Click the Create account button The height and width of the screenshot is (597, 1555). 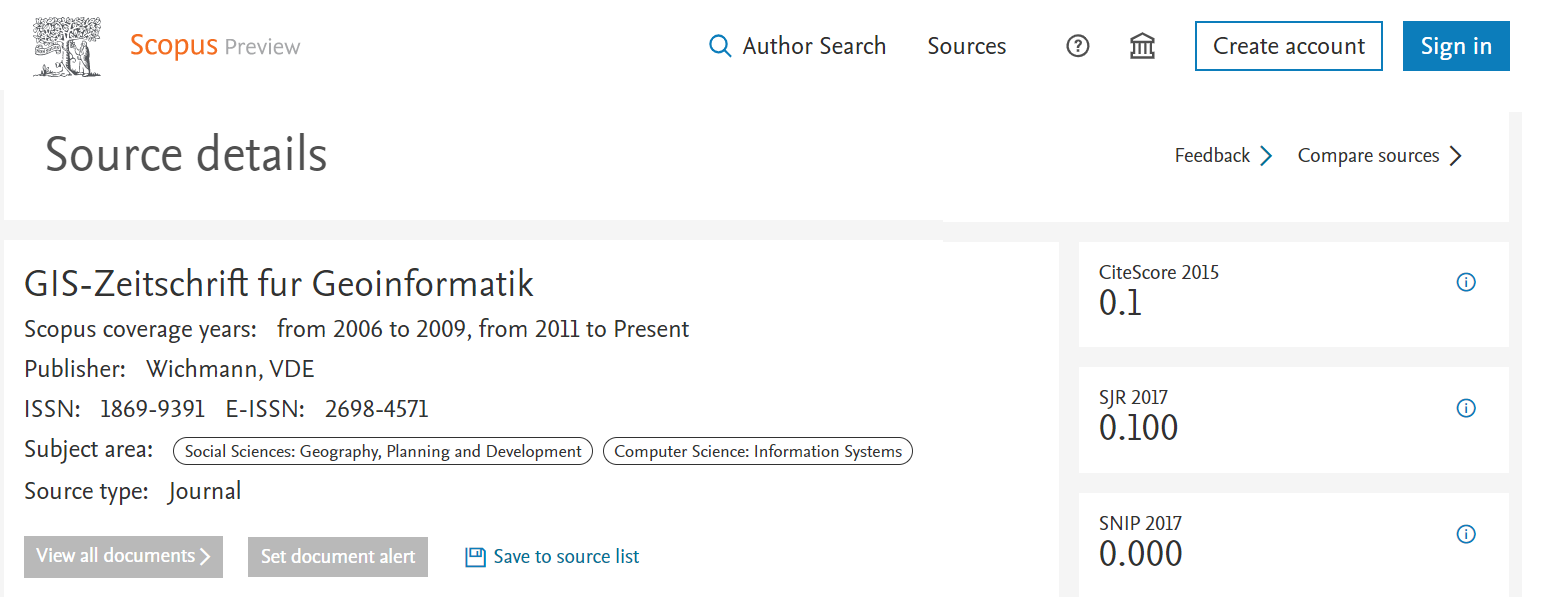1288,46
